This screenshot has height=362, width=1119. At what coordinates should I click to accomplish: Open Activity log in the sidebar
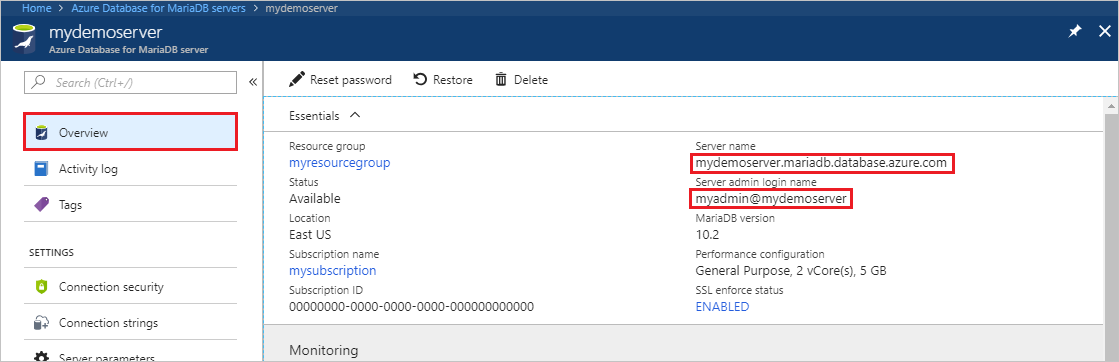(x=131, y=169)
